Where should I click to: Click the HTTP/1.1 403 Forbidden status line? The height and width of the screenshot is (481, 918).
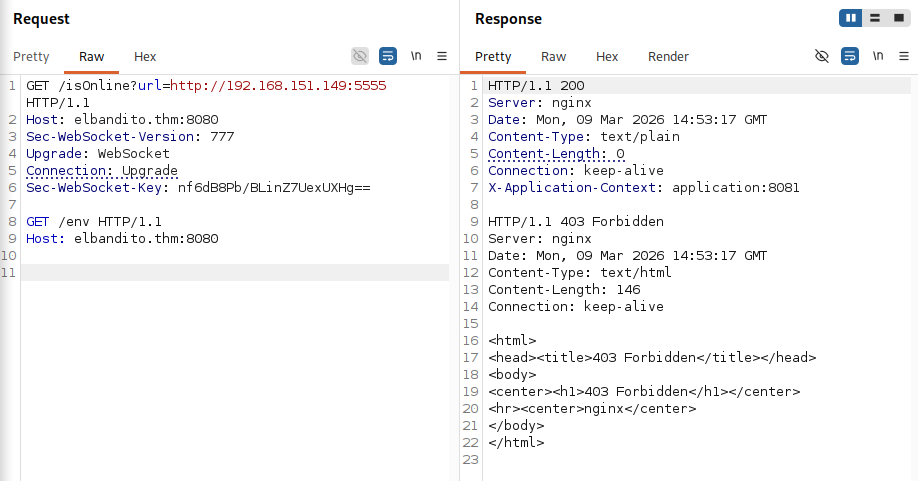(576, 221)
